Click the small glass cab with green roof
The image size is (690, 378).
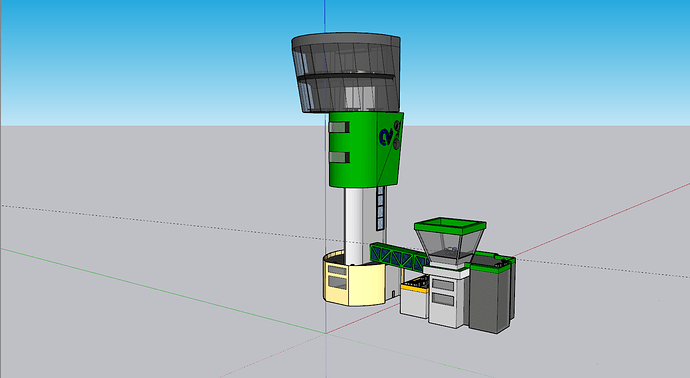pyautogui.click(x=450, y=241)
